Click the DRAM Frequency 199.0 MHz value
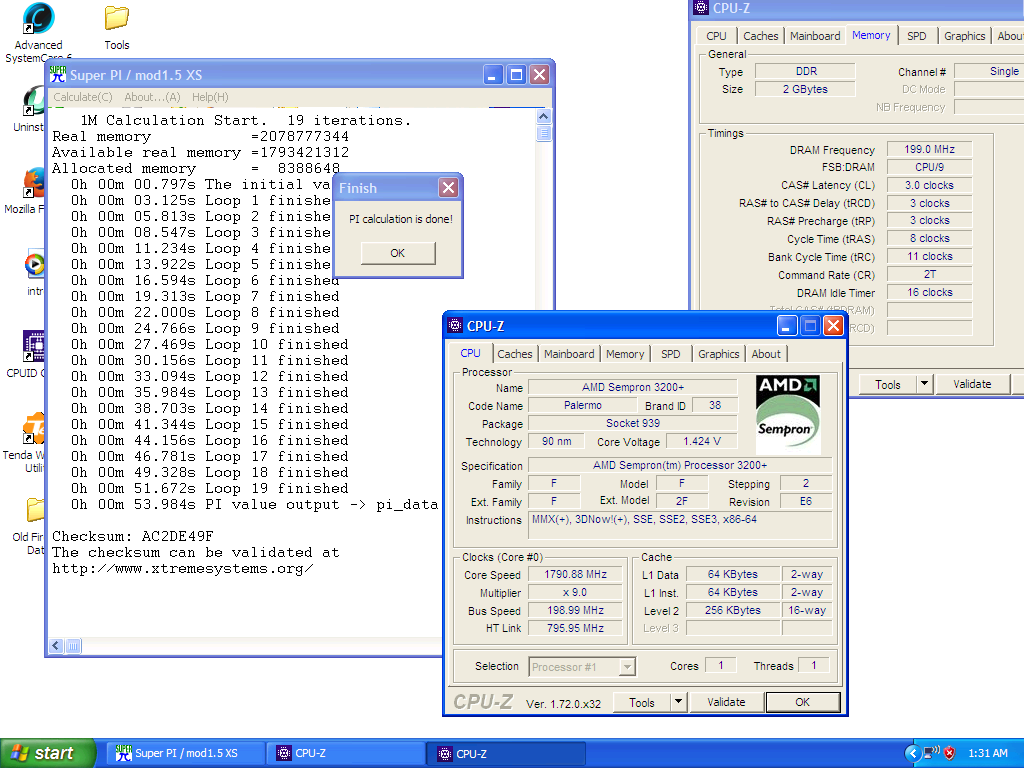This screenshot has width=1024, height=768. (x=929, y=150)
